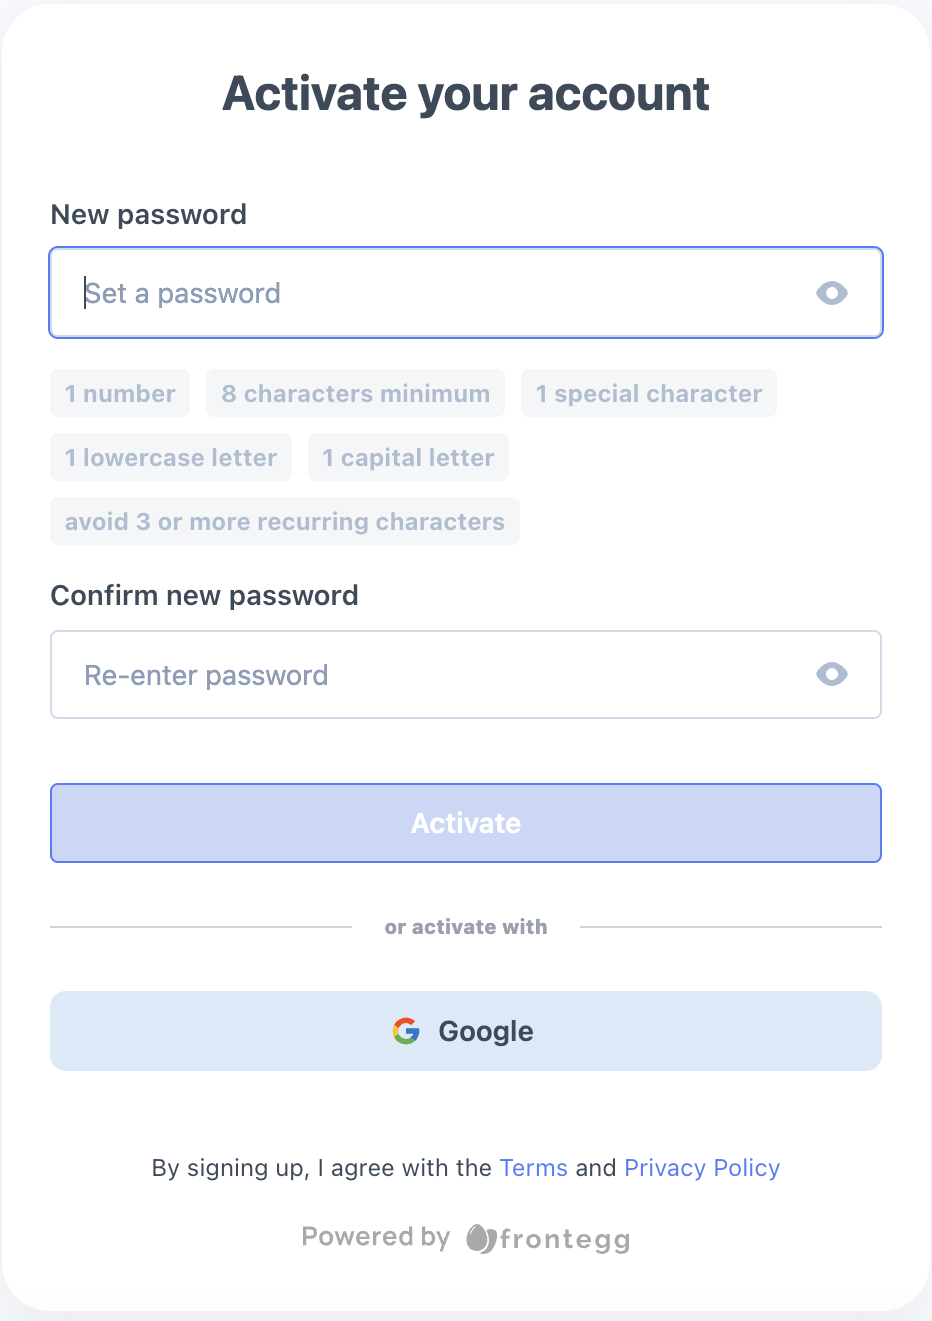This screenshot has width=932, height=1321.
Task: Click the New password label
Action: point(148,215)
